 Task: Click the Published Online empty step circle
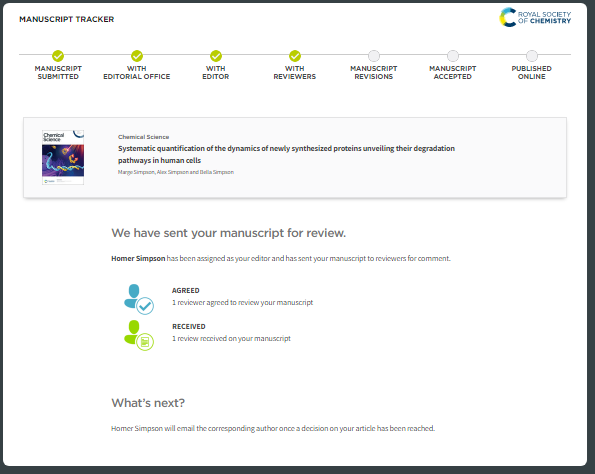point(532,56)
